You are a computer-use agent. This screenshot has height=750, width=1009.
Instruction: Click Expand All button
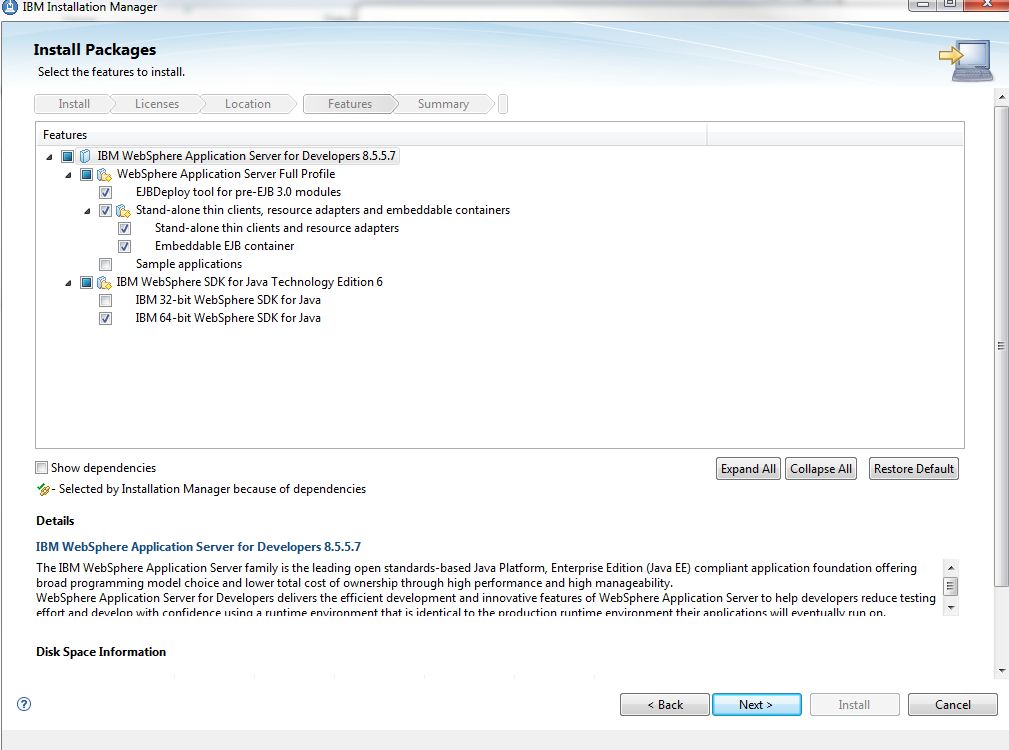coord(748,469)
